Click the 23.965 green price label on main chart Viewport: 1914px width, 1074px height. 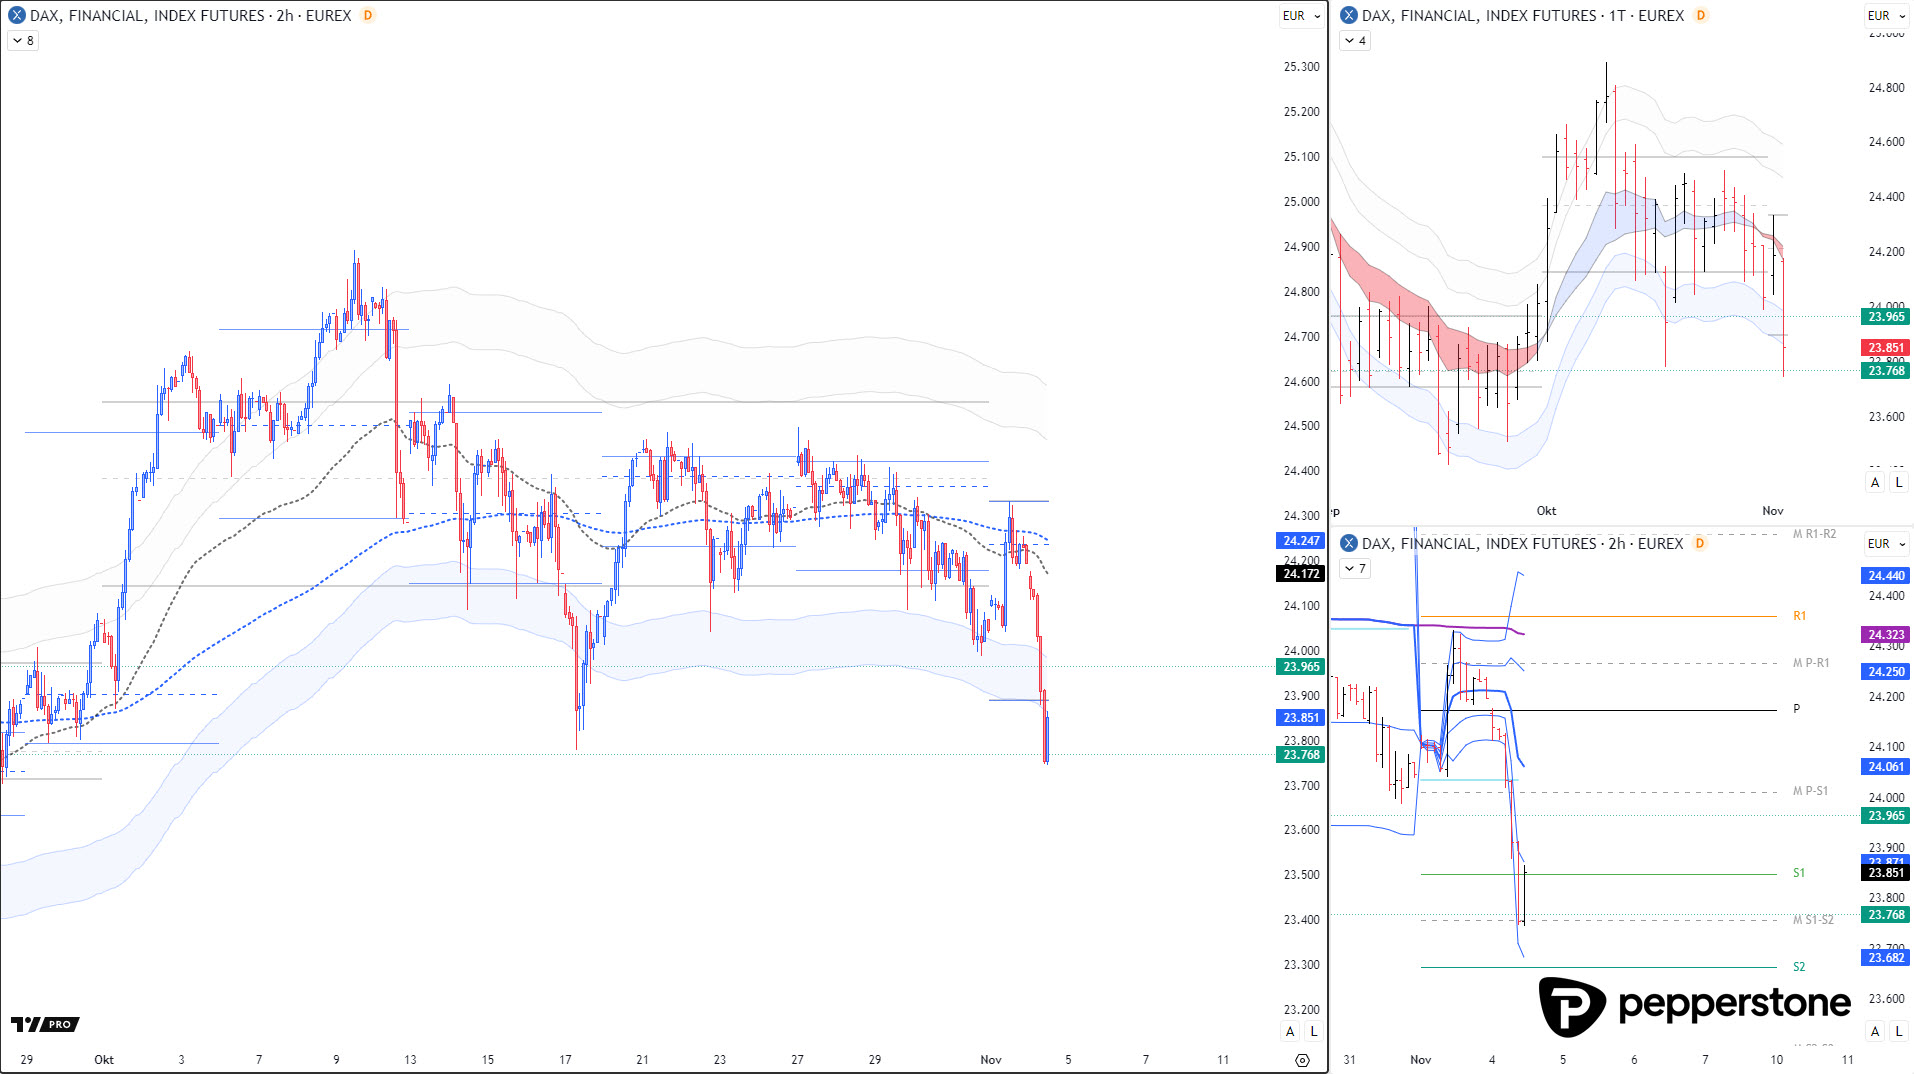[1301, 667]
